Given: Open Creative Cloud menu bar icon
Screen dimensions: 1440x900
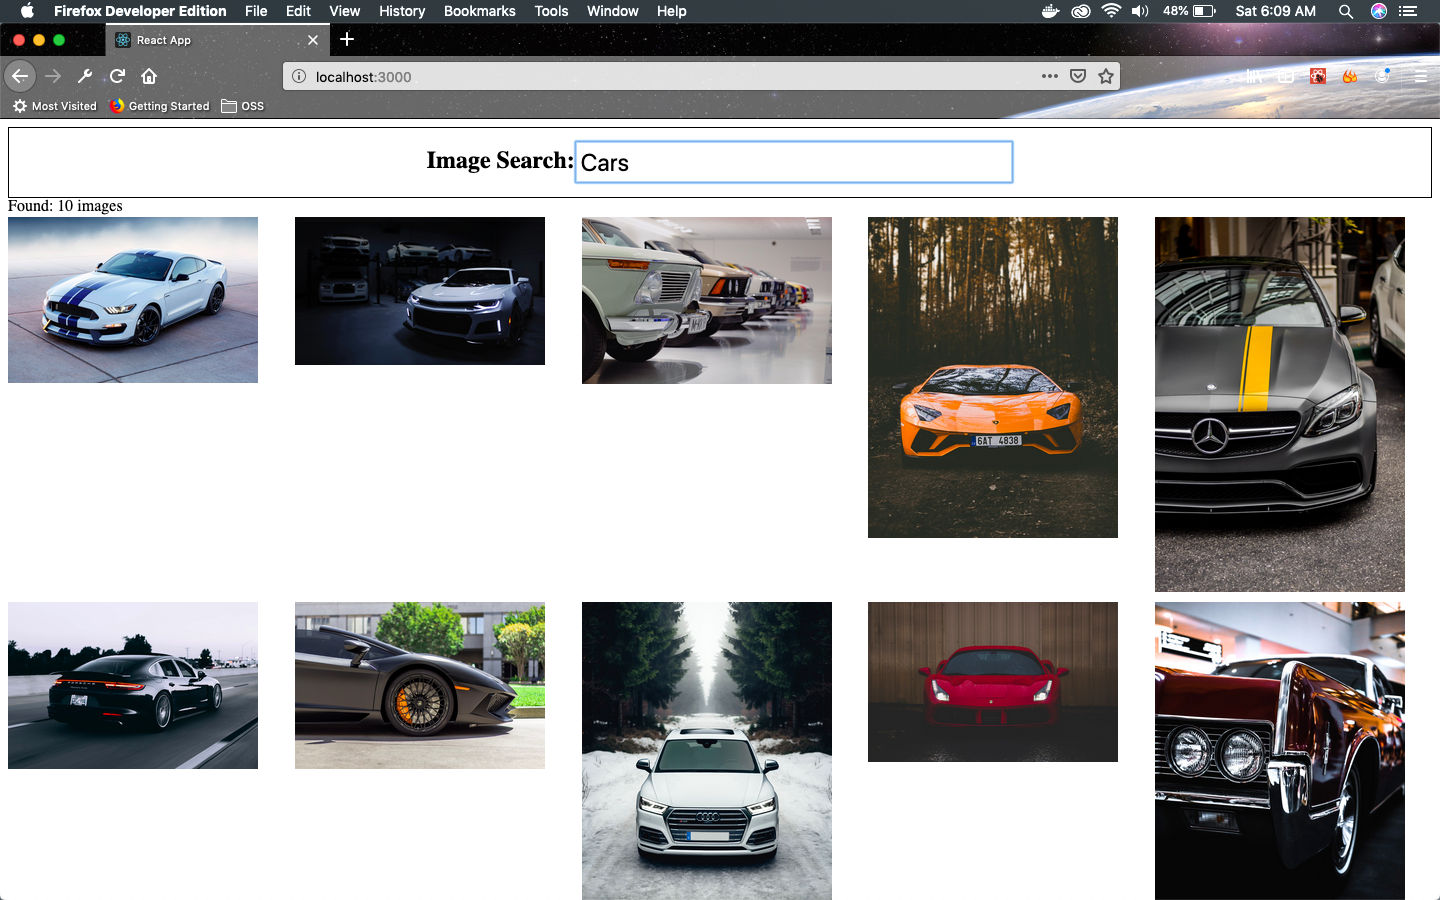Looking at the screenshot, I should [1081, 11].
